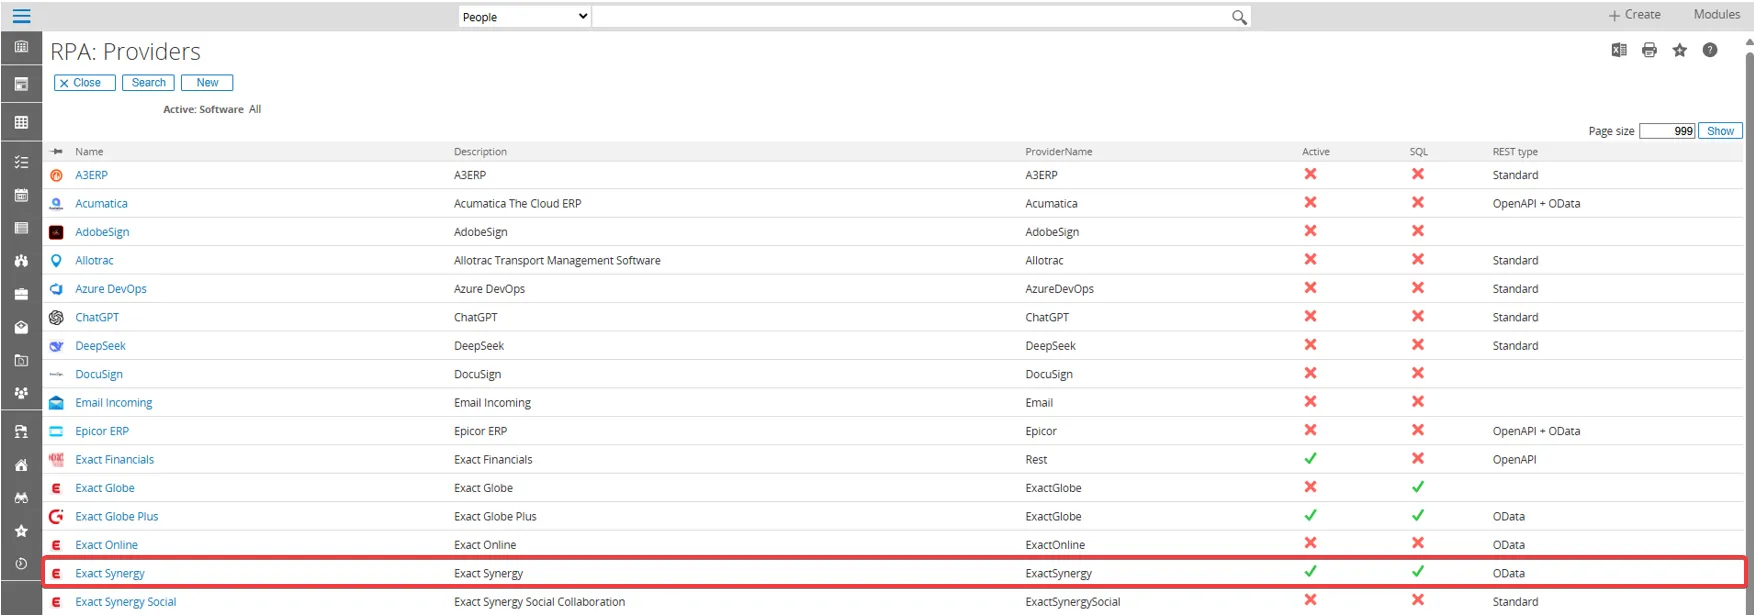Image resolution: width=1754 pixels, height=616 pixels.
Task: Select the All filter option
Action: [x=255, y=110]
